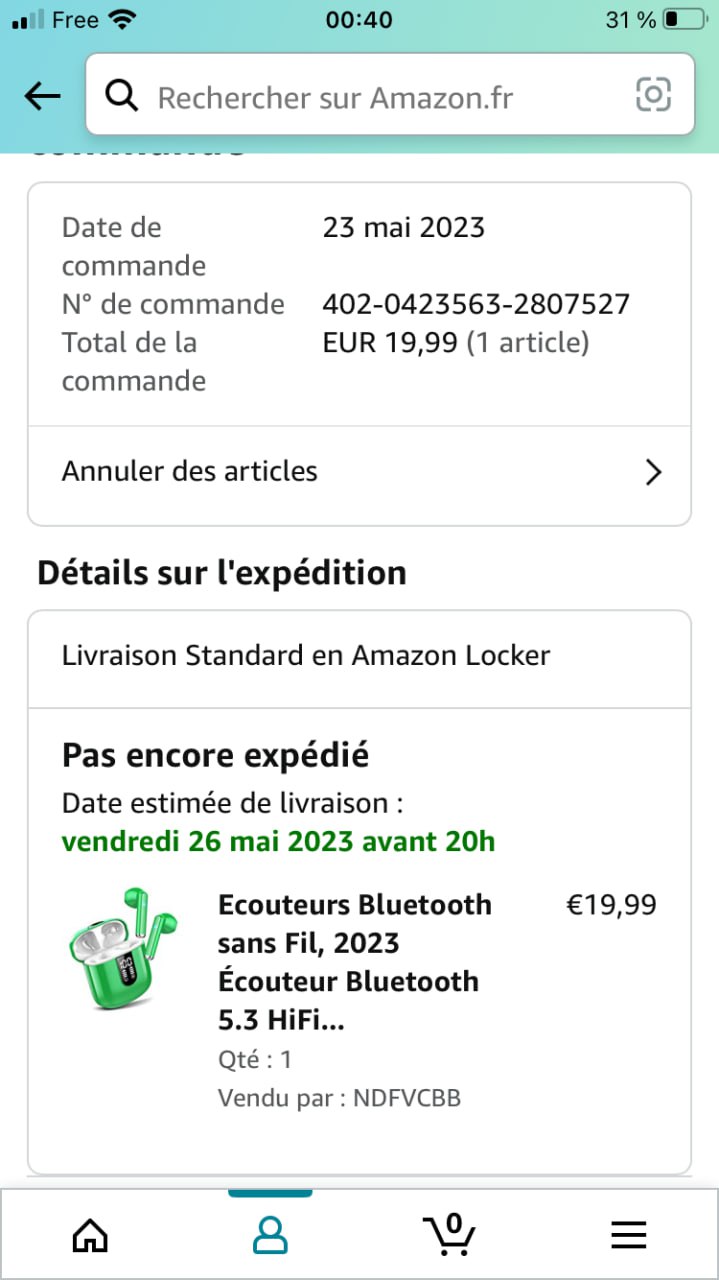Tap the status bar clock
Image resolution: width=719 pixels, height=1280 pixels.
(x=359, y=20)
